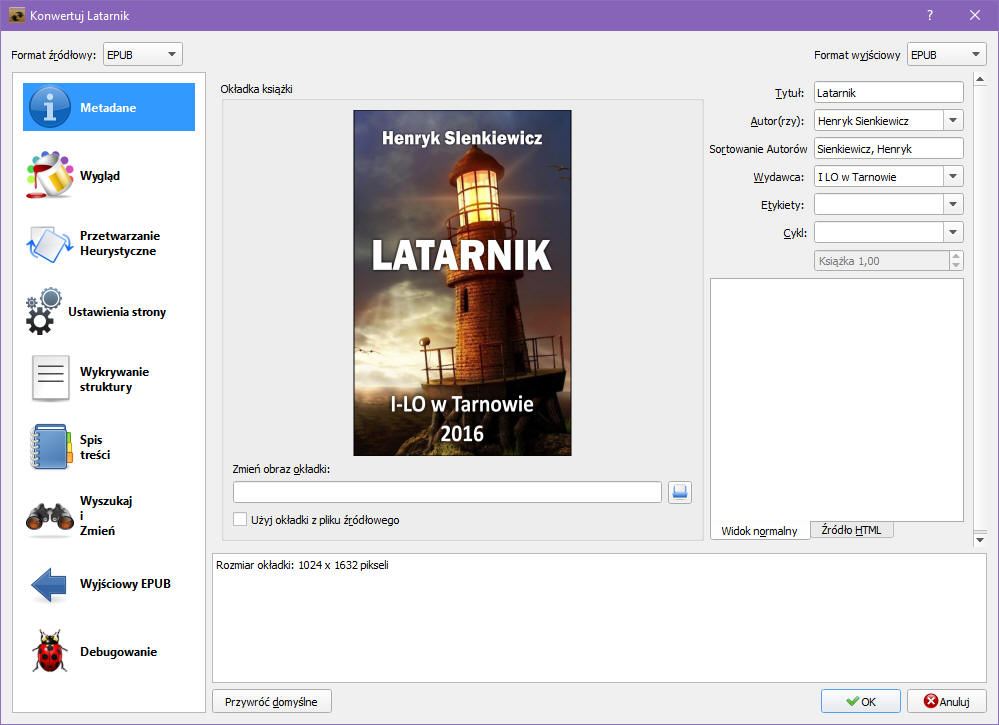Open Przetwarzanie Heurystyczne section icon
Viewport: 999px width, 725px height.
[x=50, y=244]
